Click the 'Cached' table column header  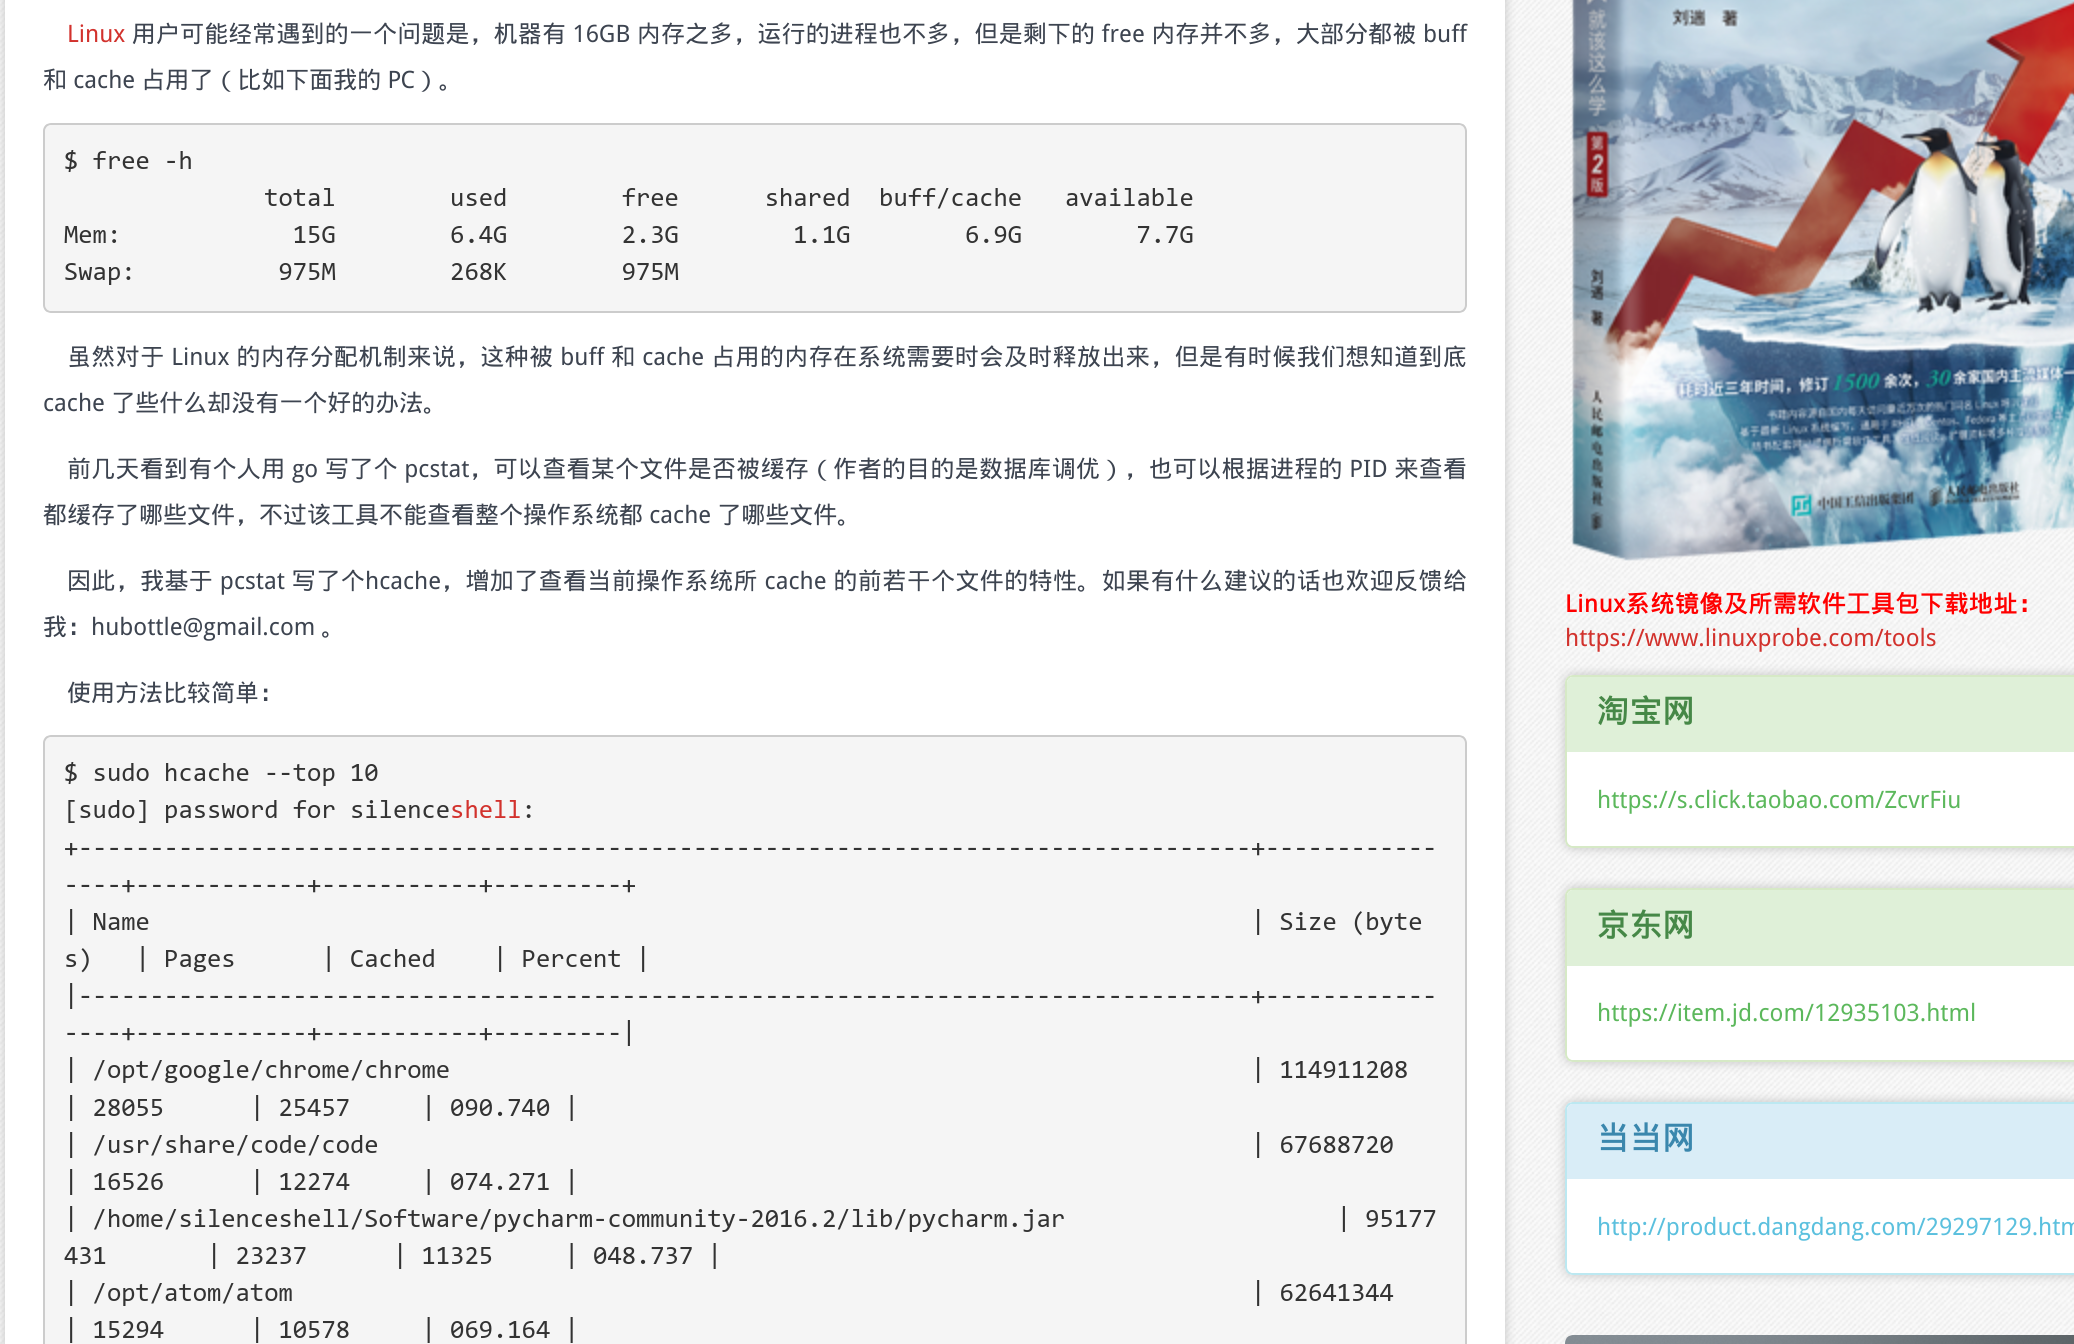coord(392,959)
